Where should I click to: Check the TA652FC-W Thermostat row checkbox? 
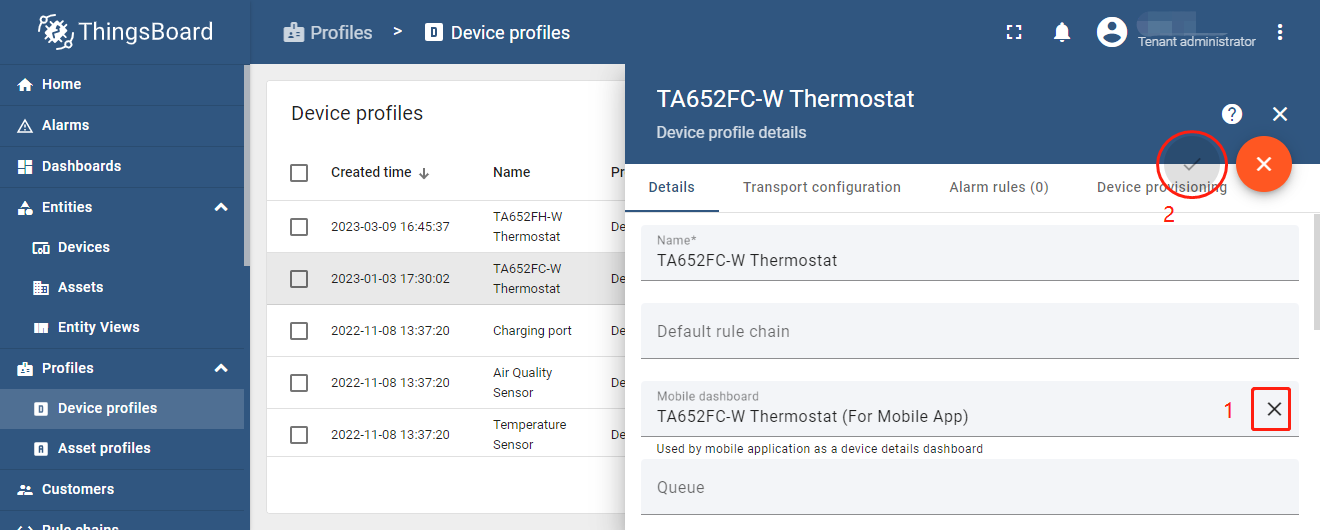point(299,279)
